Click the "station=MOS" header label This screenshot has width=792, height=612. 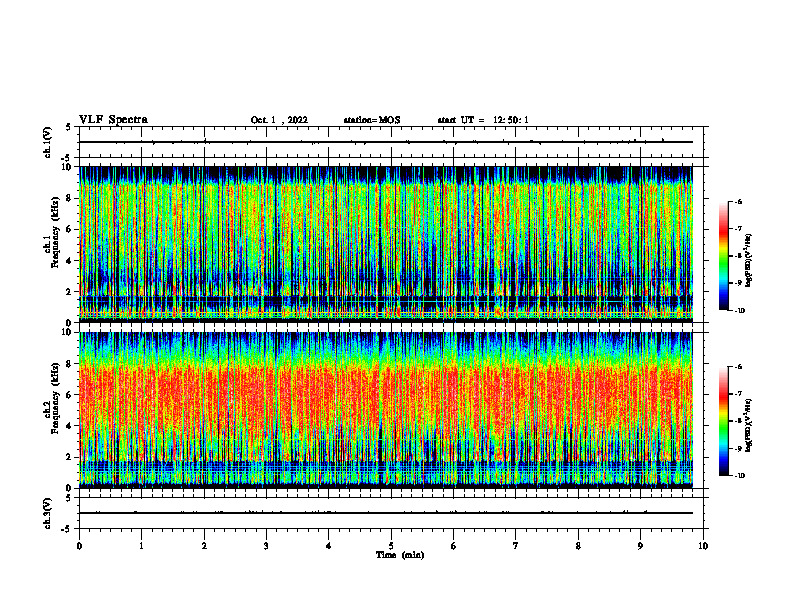[x=372, y=120]
